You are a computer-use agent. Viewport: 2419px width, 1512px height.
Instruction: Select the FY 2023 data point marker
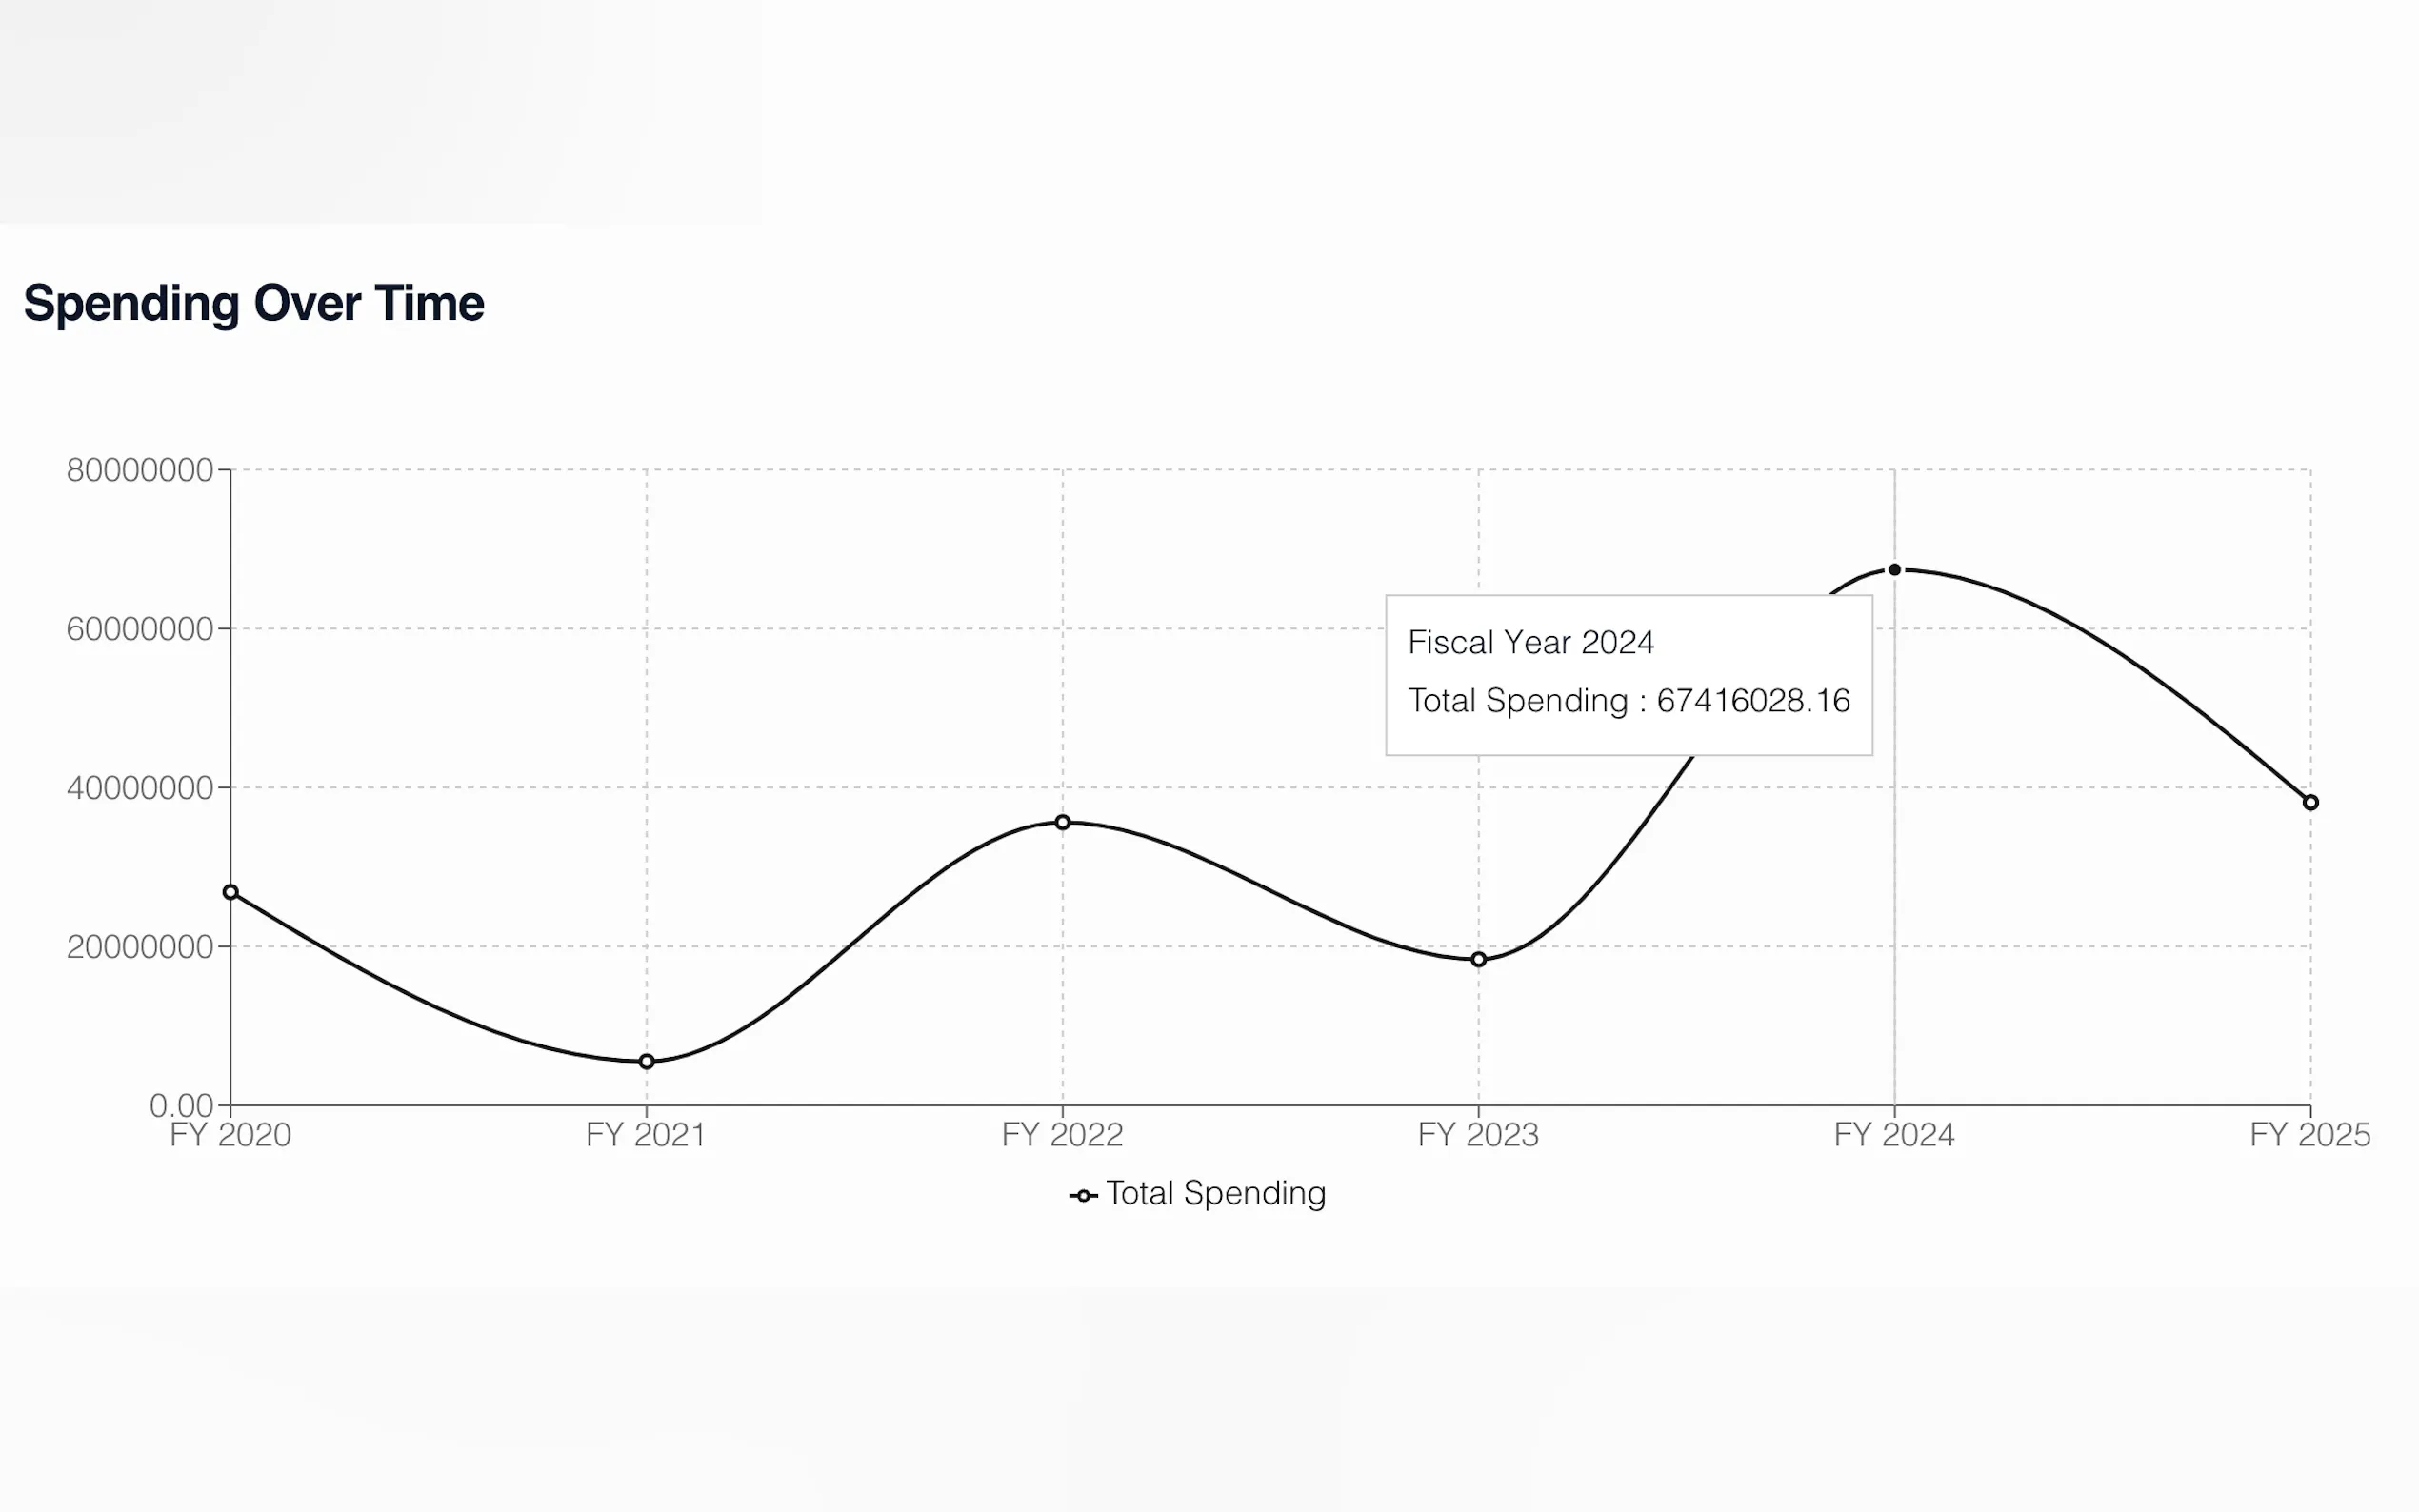coord(1479,959)
